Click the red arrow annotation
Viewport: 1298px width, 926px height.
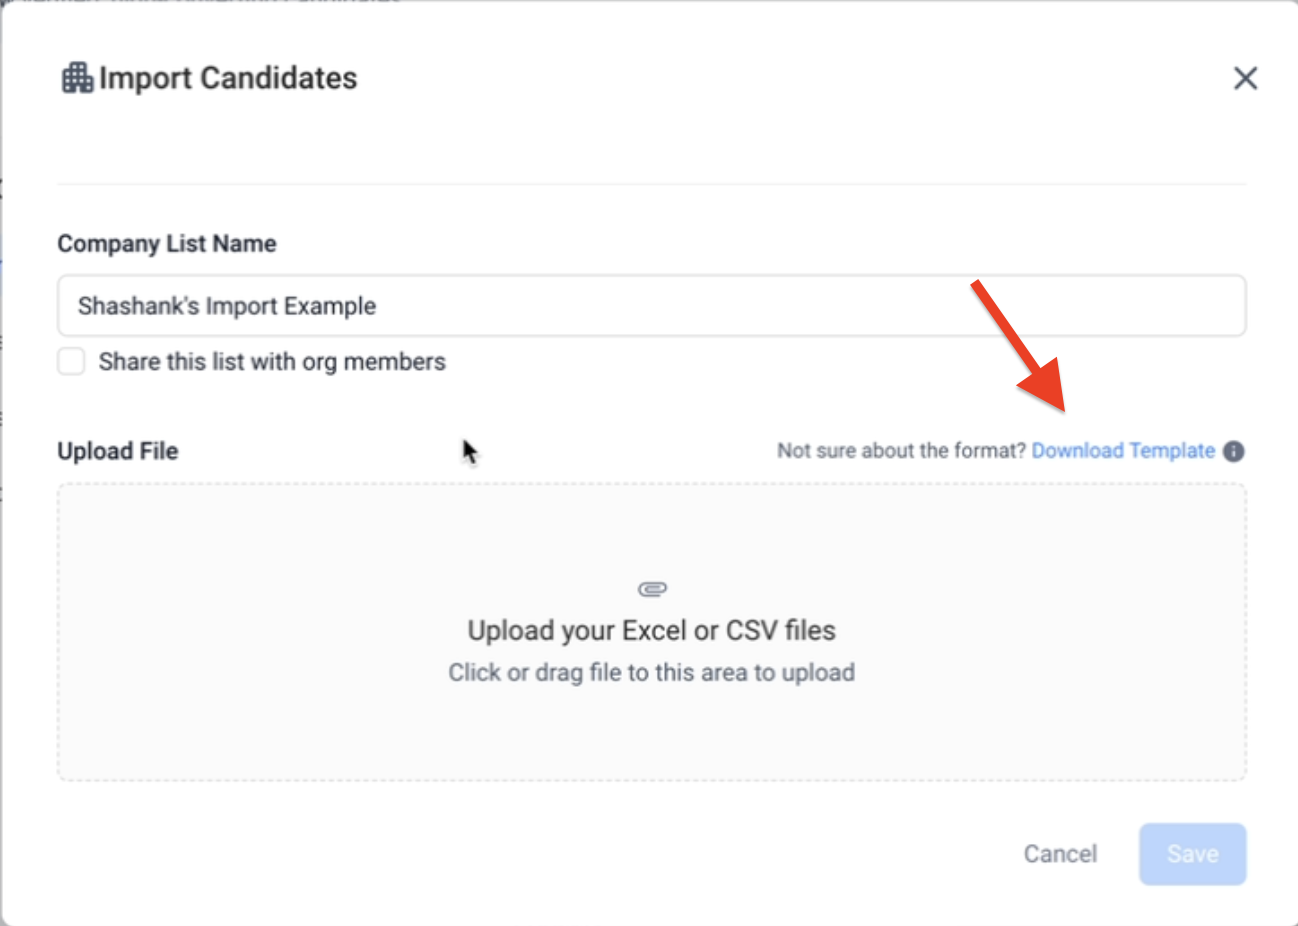1020,348
